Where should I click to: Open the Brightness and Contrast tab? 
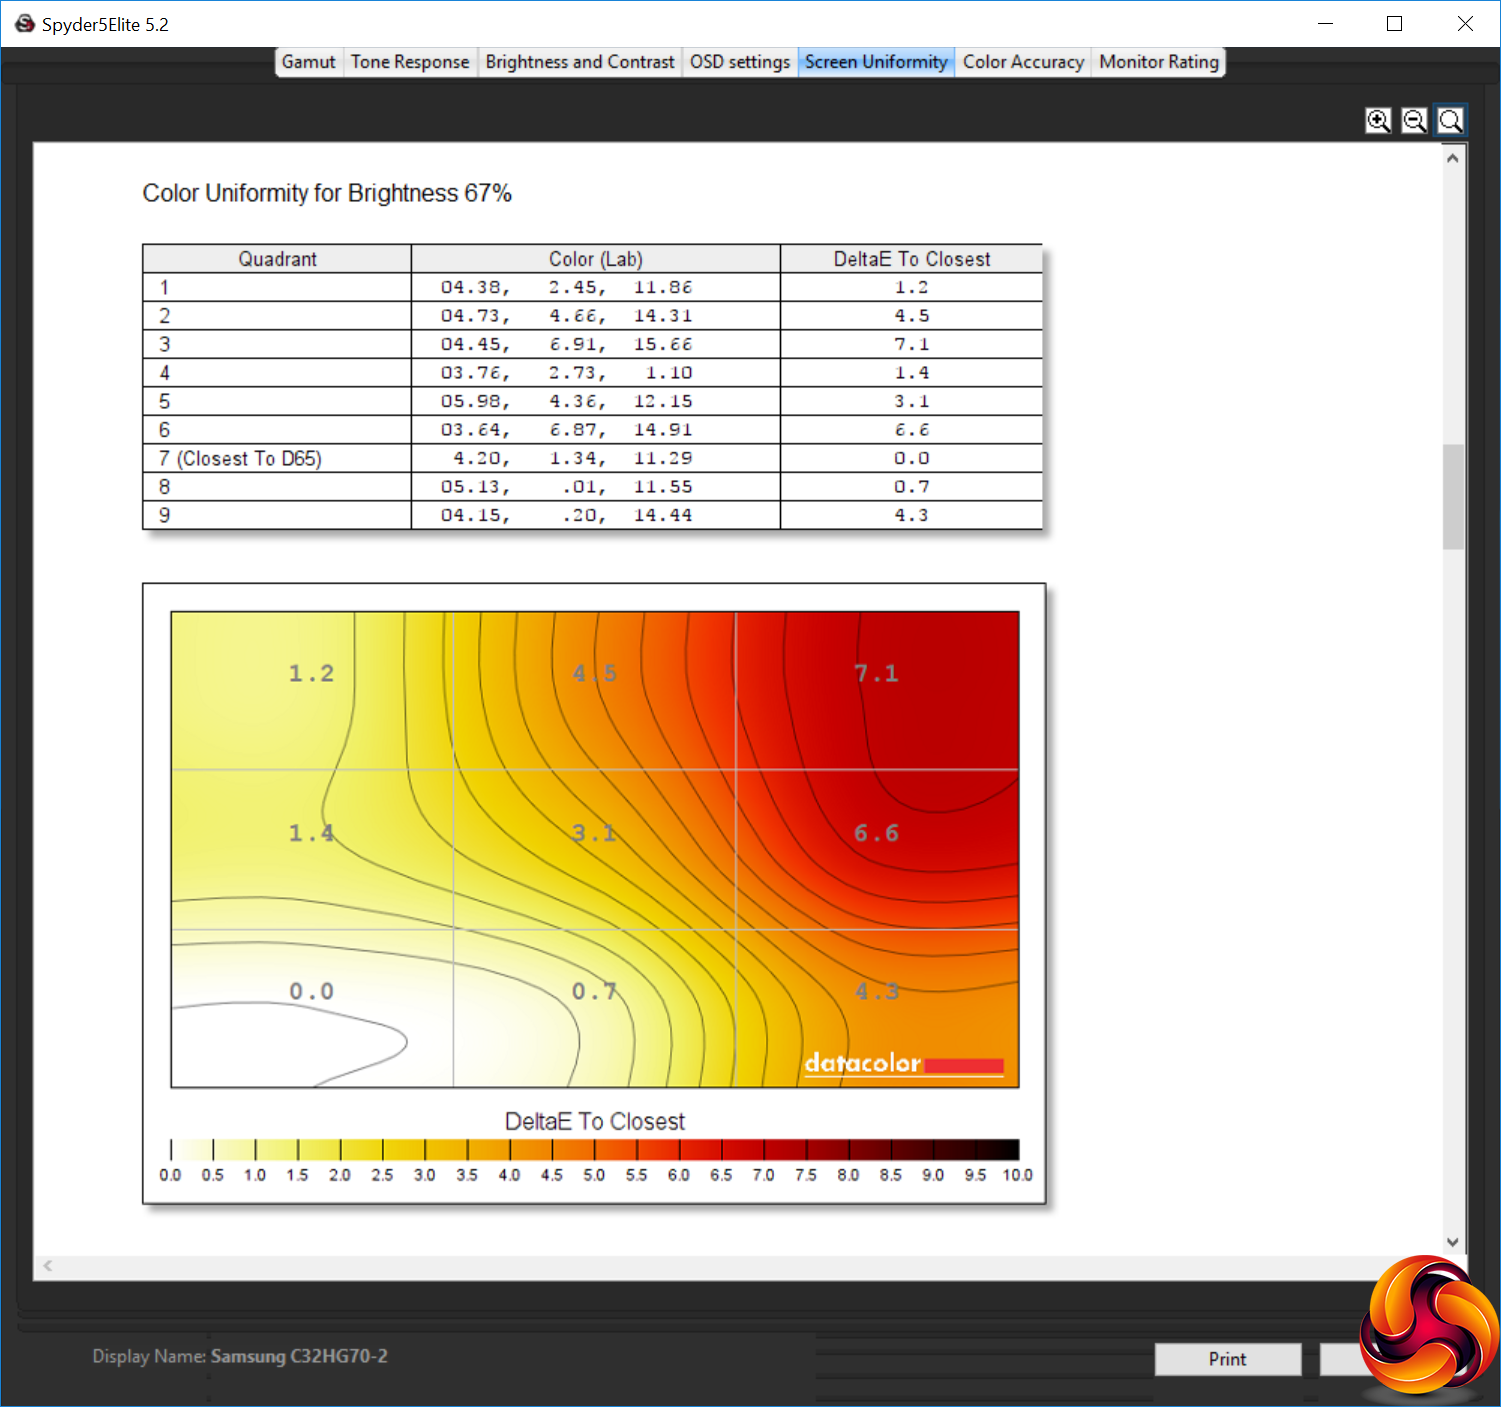click(x=580, y=62)
